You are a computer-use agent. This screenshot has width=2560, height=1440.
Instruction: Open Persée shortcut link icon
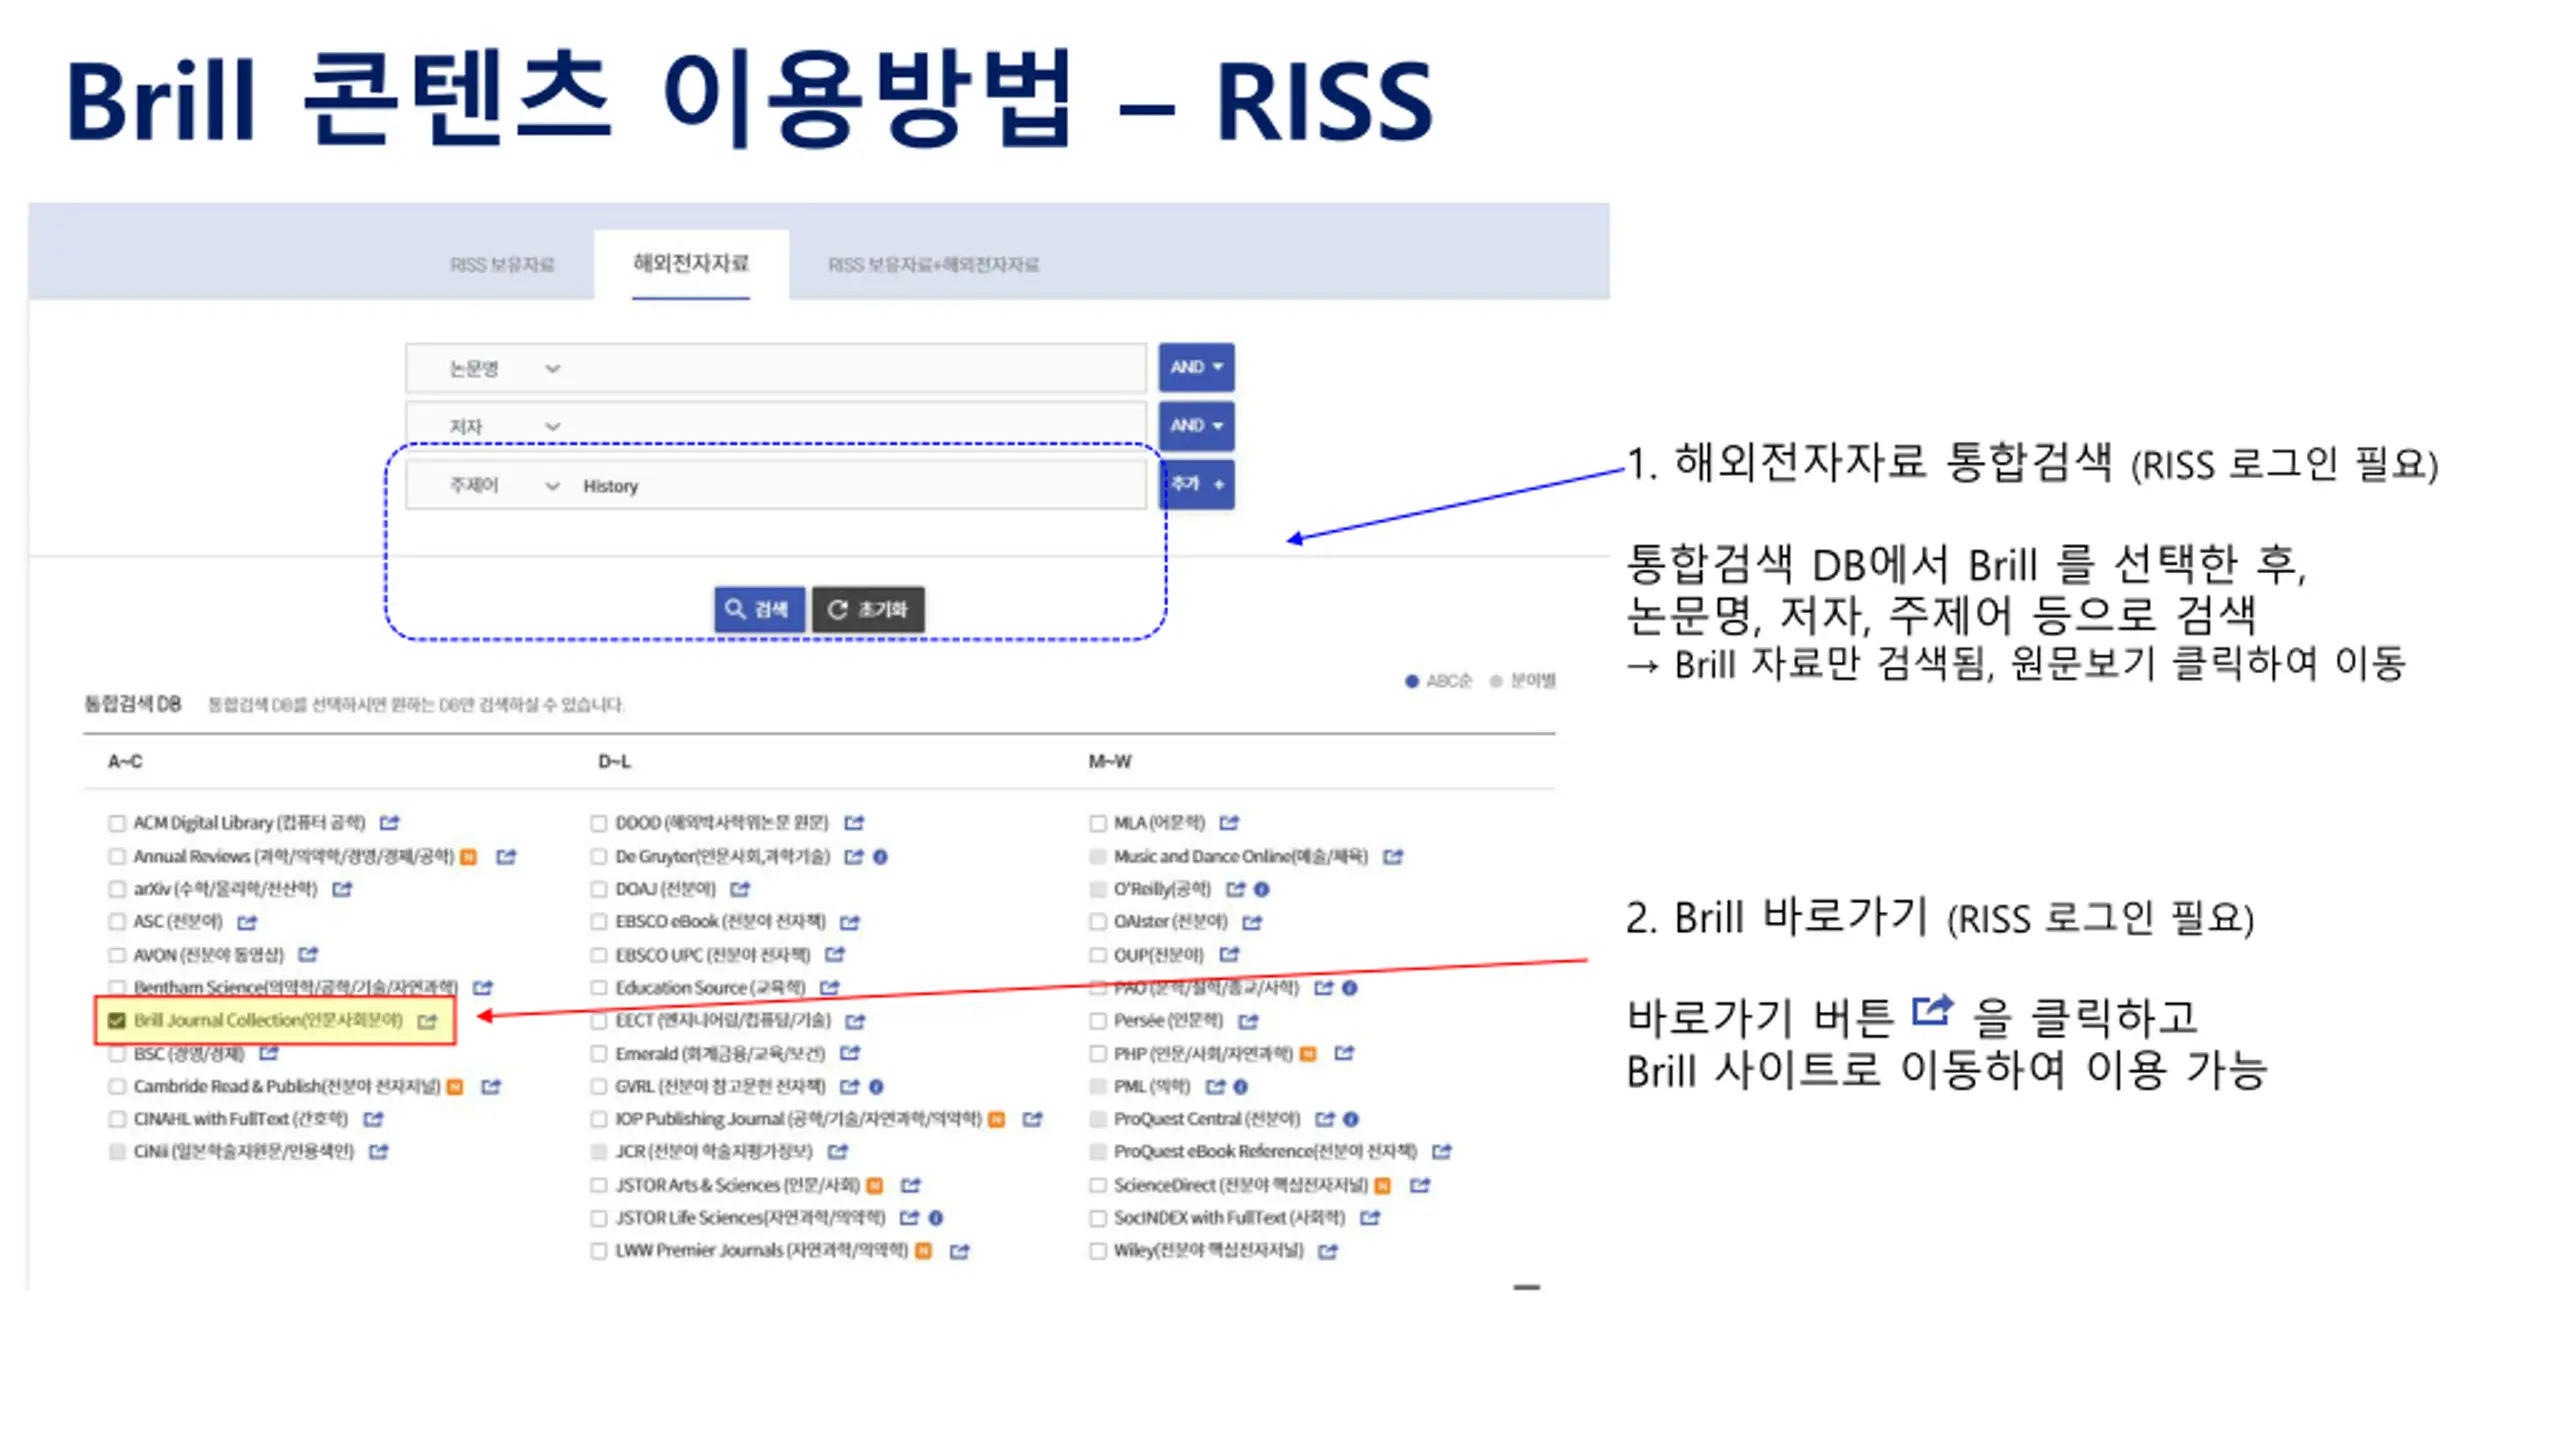tap(1248, 1021)
